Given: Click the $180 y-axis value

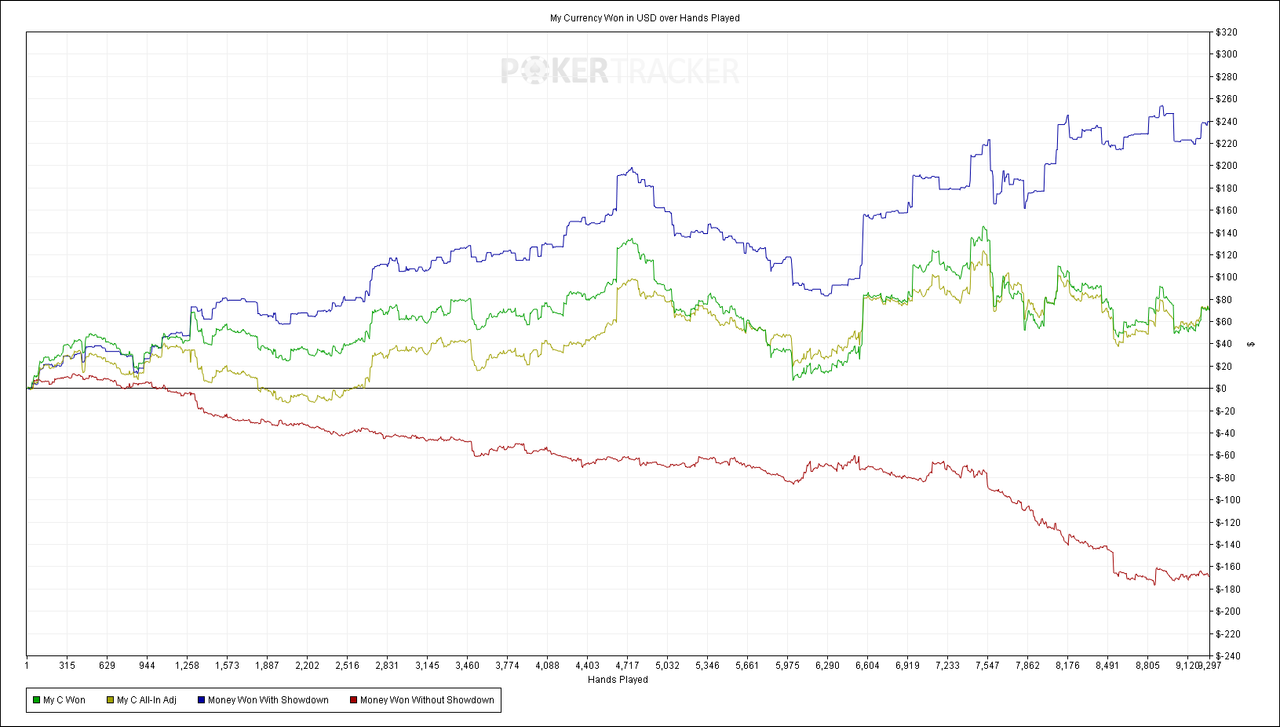Looking at the screenshot, I should pyautogui.click(x=1225, y=188).
